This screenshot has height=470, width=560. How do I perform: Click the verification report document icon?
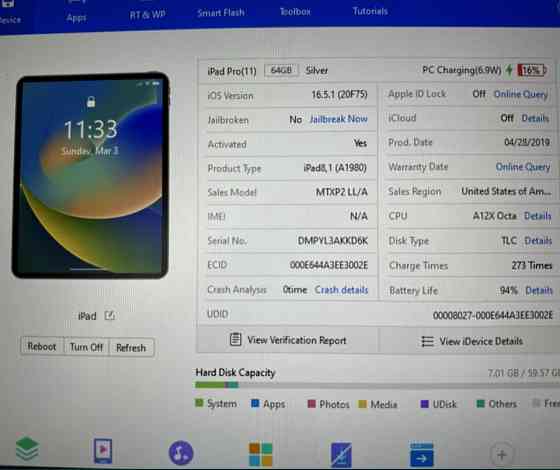point(235,339)
